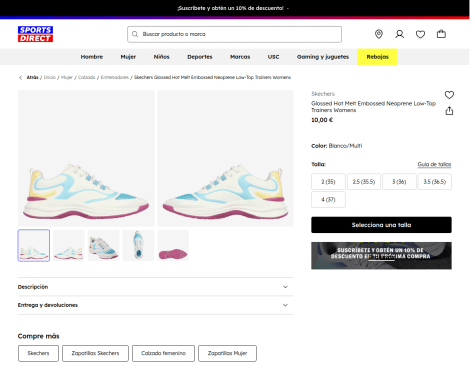The height and width of the screenshot is (380, 475).
Task: Open the Marcas menu
Action: (x=240, y=57)
